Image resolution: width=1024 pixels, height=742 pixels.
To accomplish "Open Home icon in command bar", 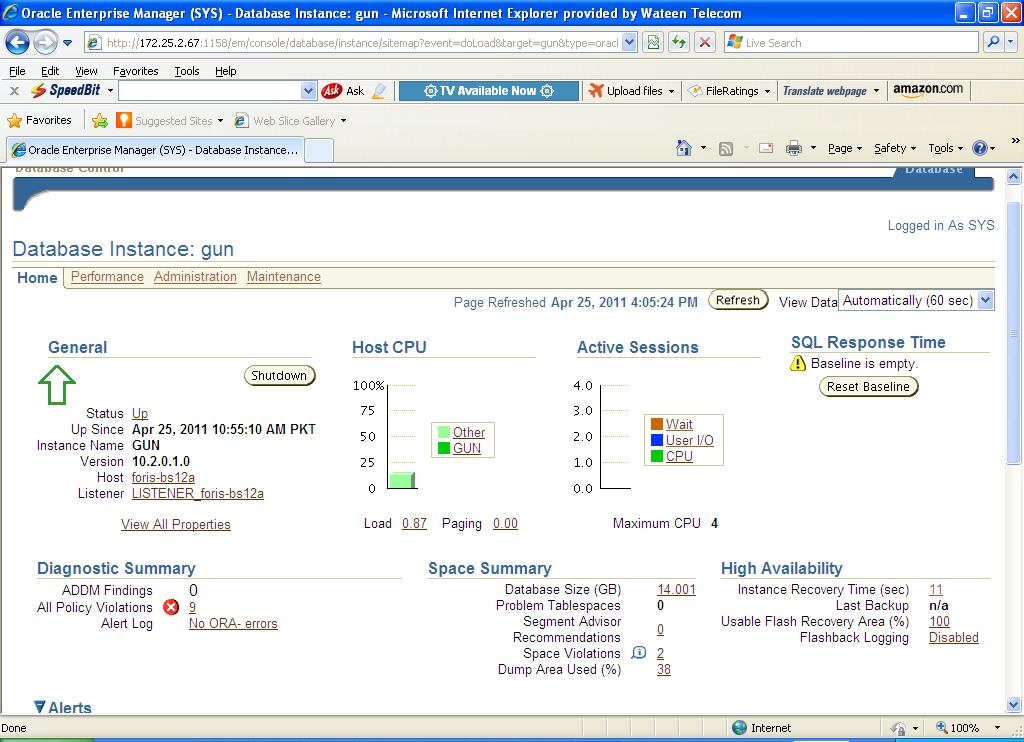I will click(x=684, y=148).
